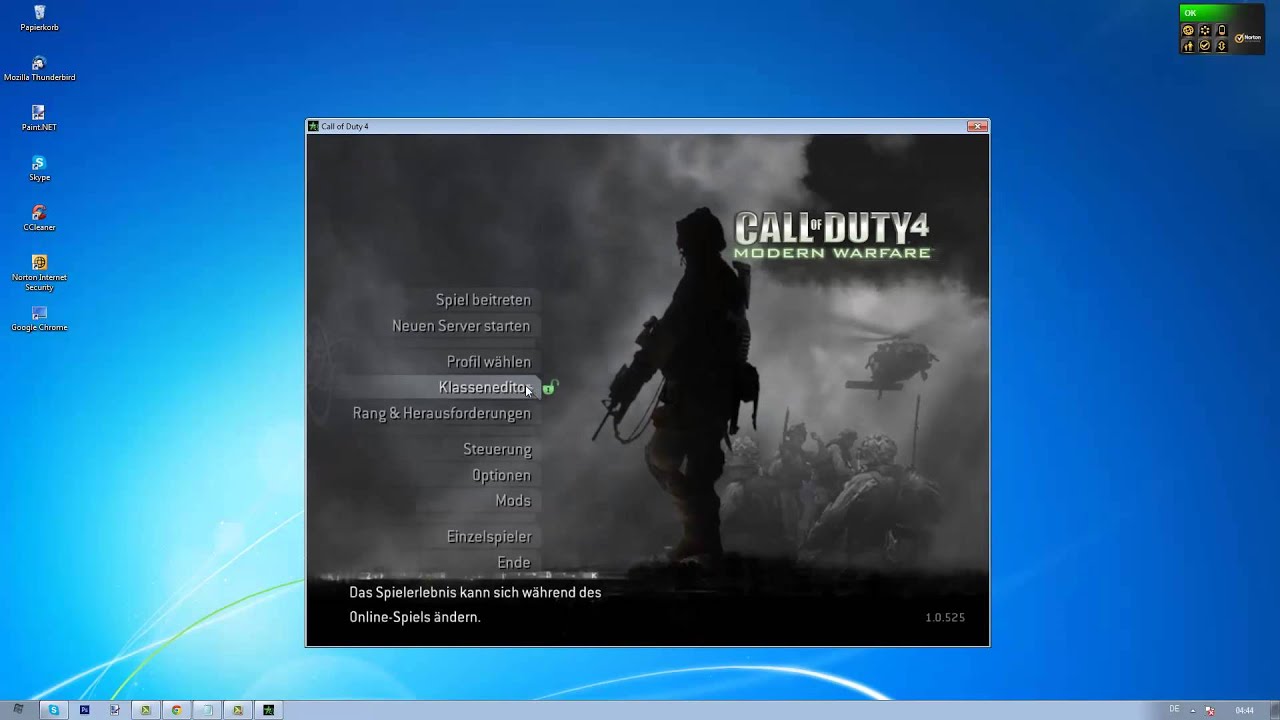Click the green unlocked padlock beside Klasseneditor
Image resolution: width=1280 pixels, height=720 pixels.
[549, 388]
